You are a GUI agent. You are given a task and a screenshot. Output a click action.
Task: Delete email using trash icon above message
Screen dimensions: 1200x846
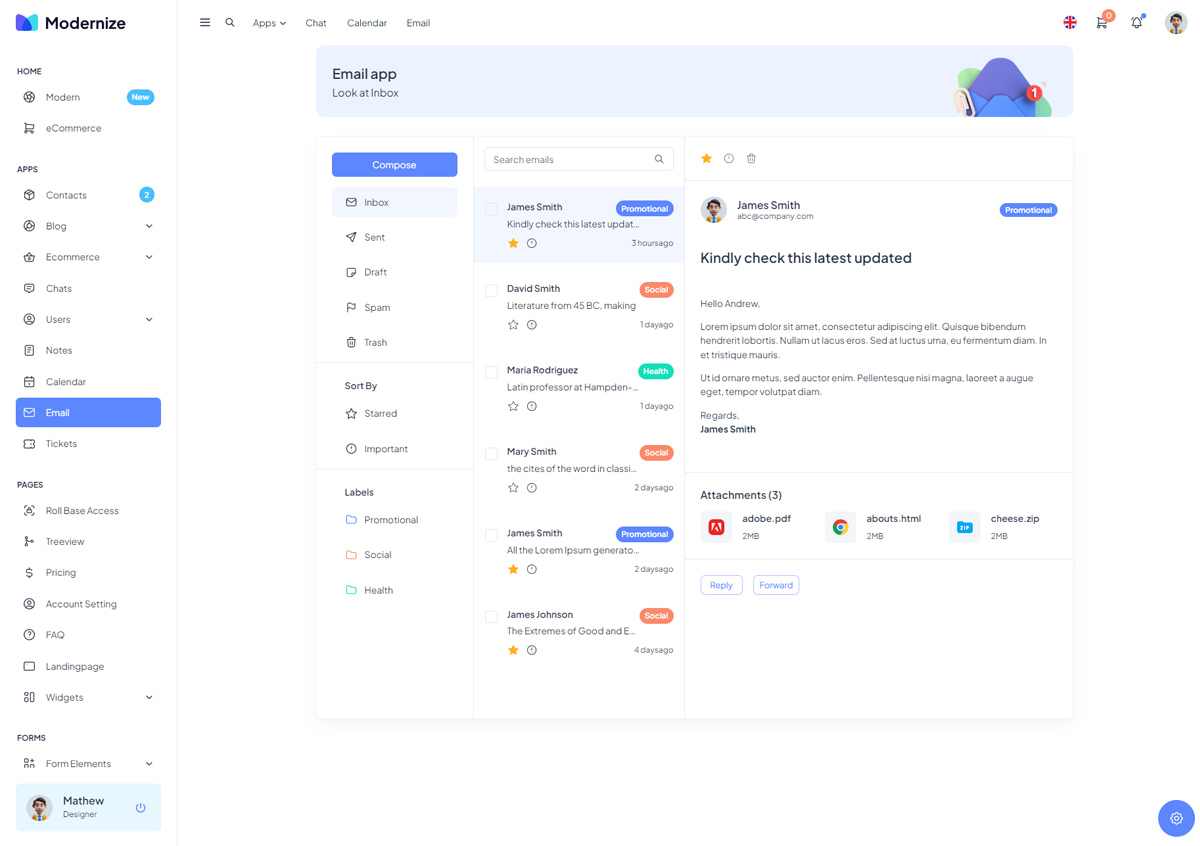point(751,159)
